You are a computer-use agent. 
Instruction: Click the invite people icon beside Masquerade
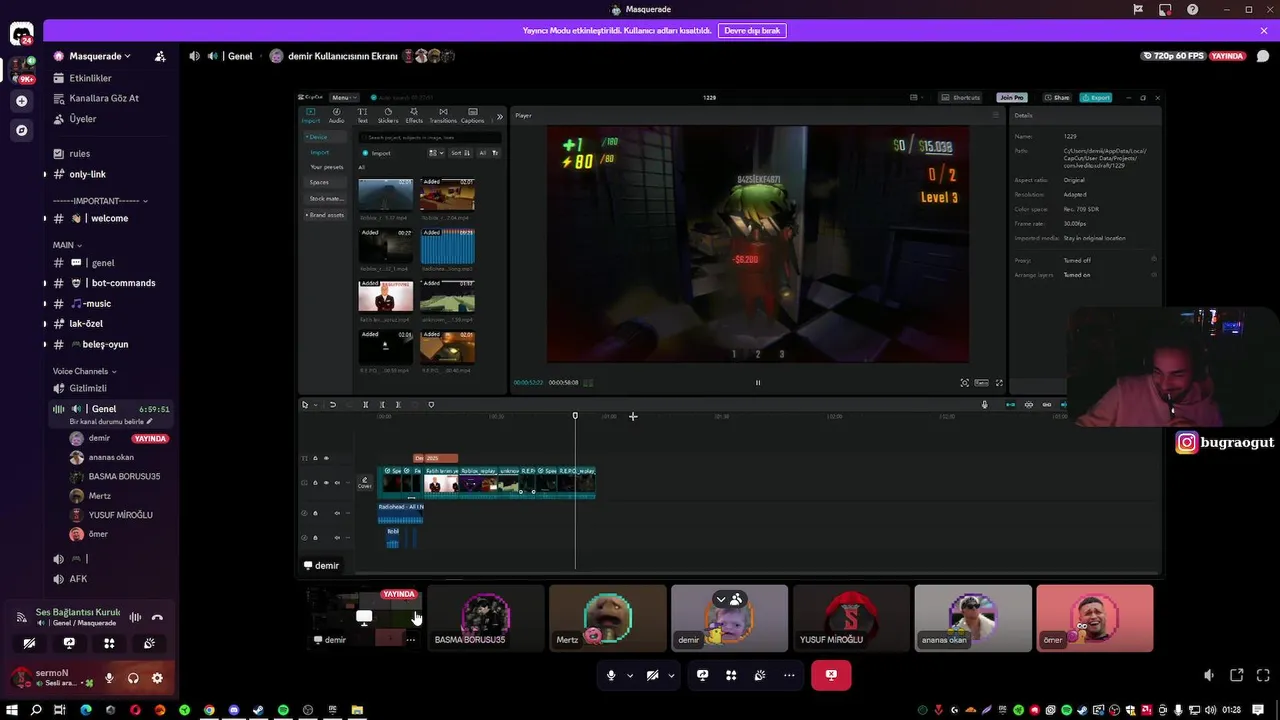pos(160,56)
